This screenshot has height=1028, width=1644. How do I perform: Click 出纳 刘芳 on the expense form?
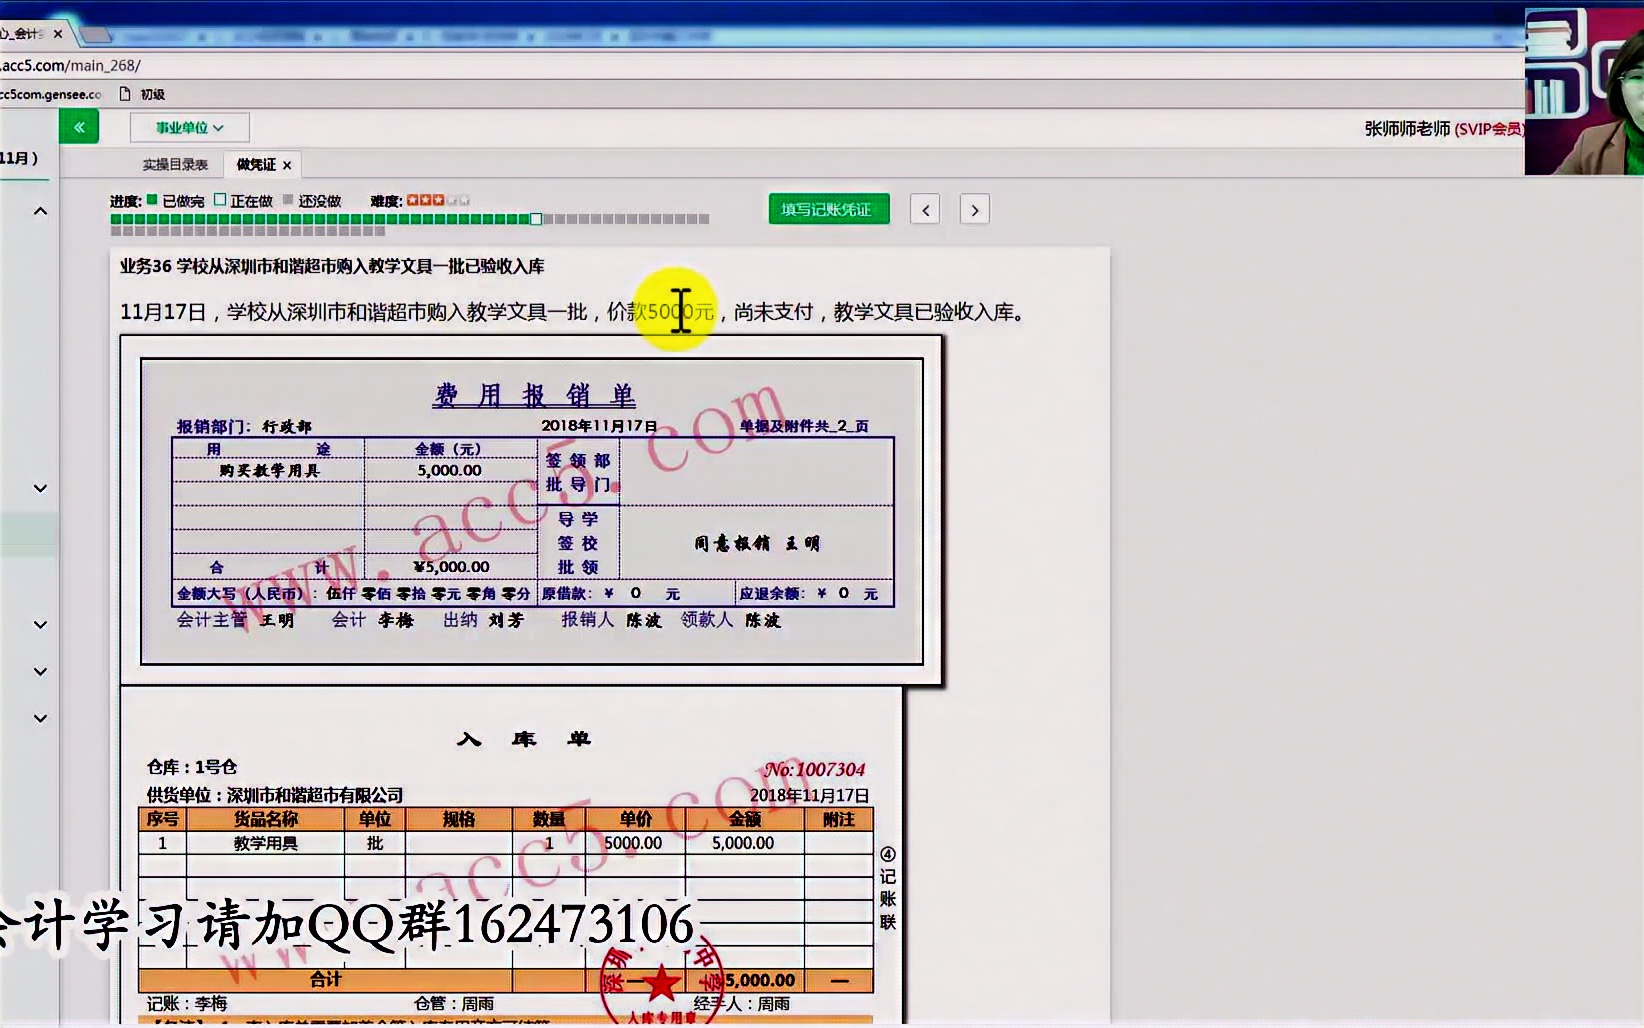[x=484, y=620]
